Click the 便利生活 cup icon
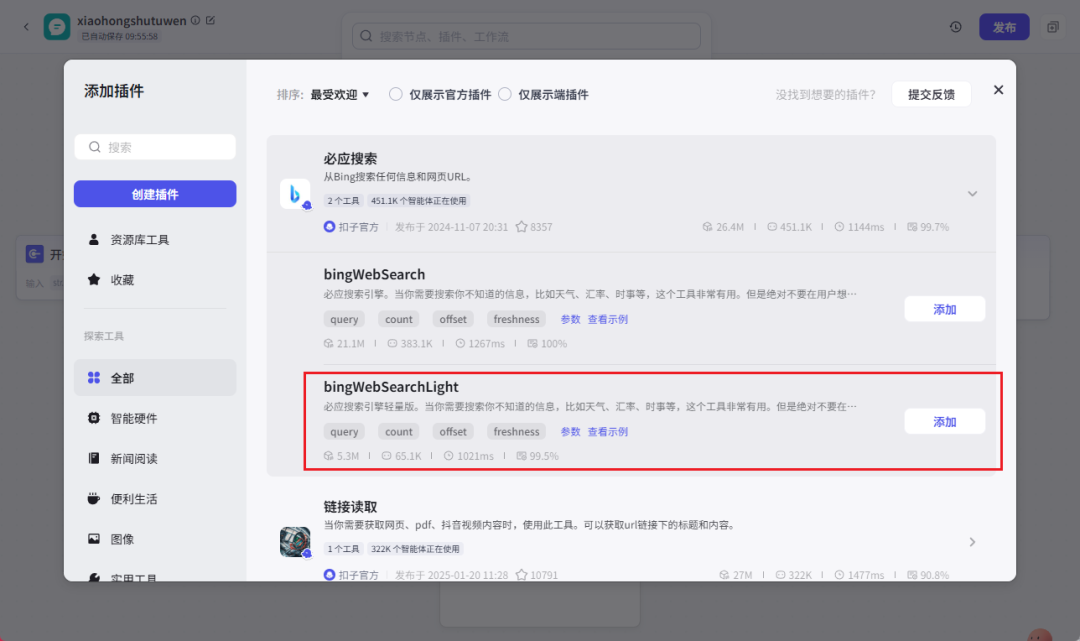This screenshot has height=641, width=1080. pos(94,498)
